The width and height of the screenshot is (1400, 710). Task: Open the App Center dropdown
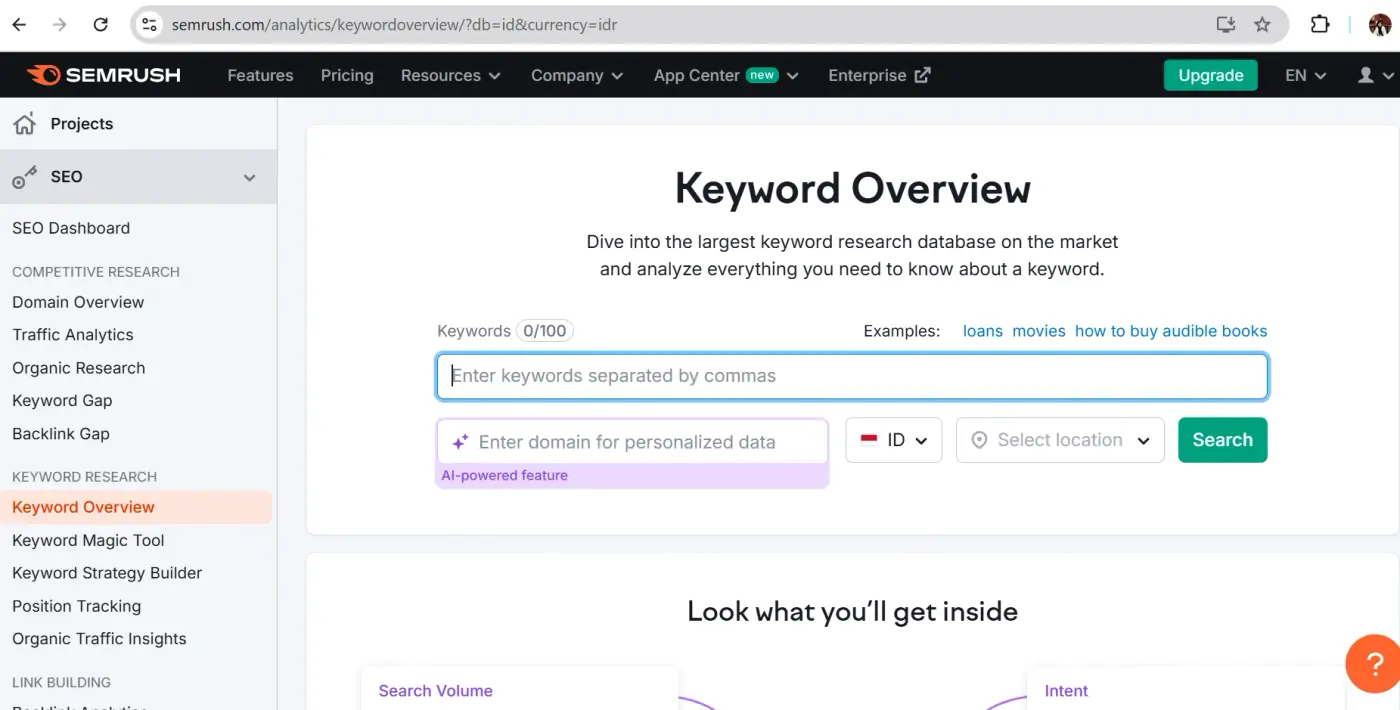click(726, 75)
